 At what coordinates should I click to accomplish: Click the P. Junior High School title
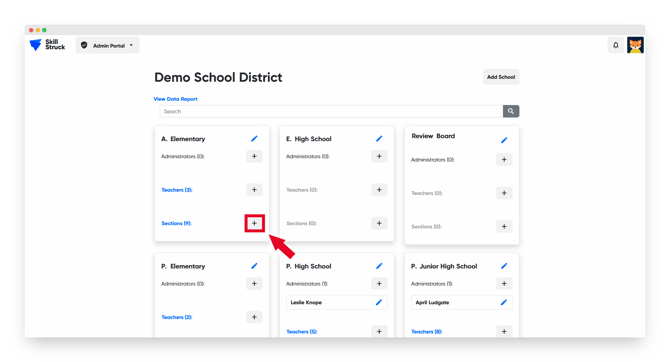pos(444,266)
